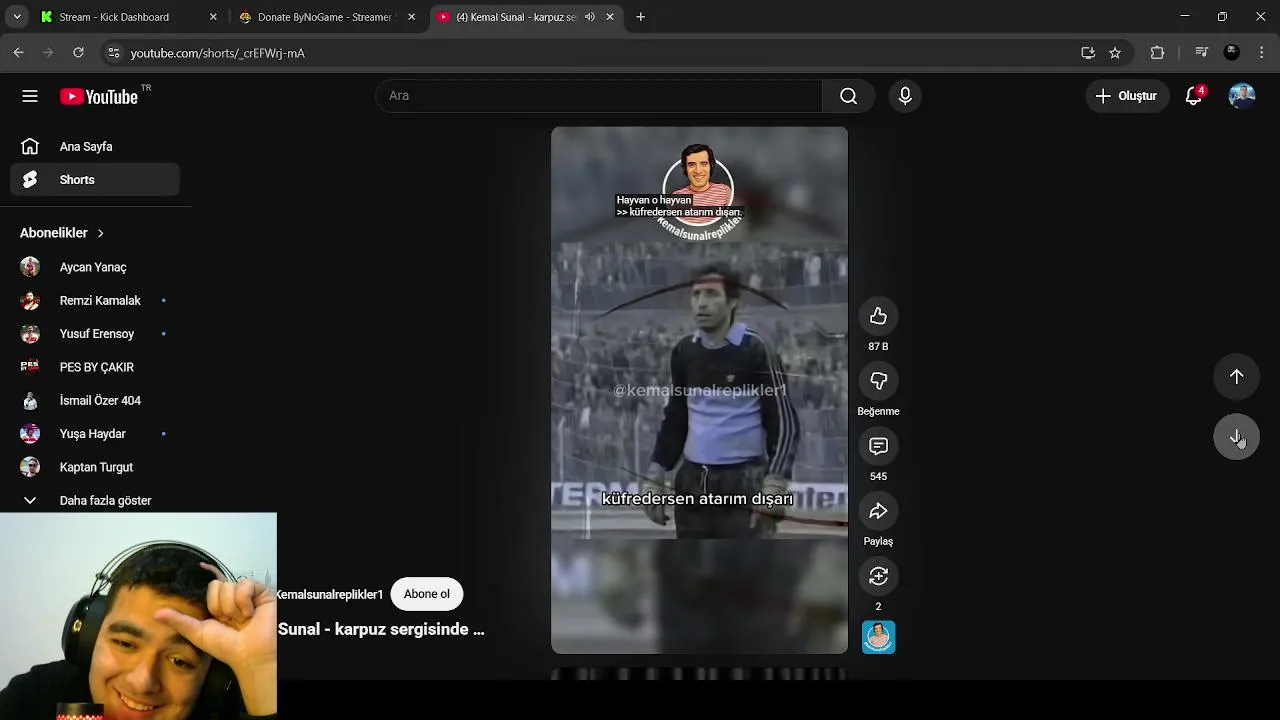Click the Ara search input field
Viewport: 1280px width, 720px height.
(598, 96)
